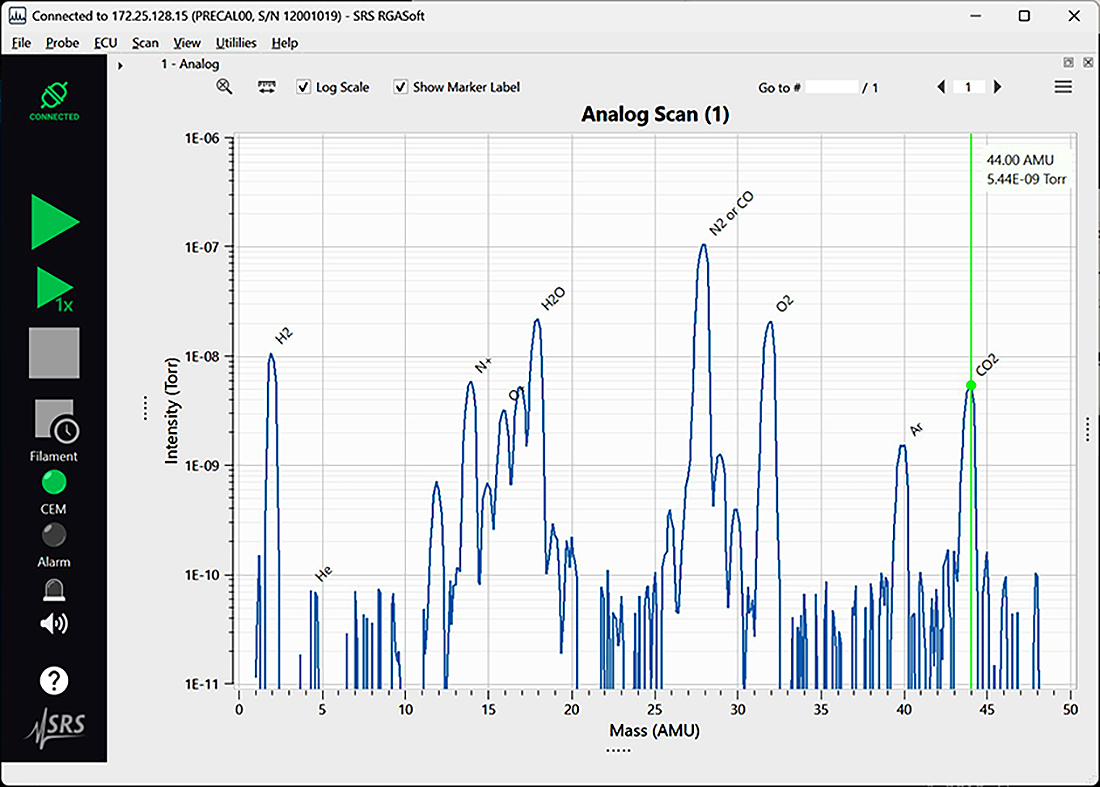This screenshot has width=1100, height=787.
Task: Click the gray stop scan button
Action: tap(54, 353)
